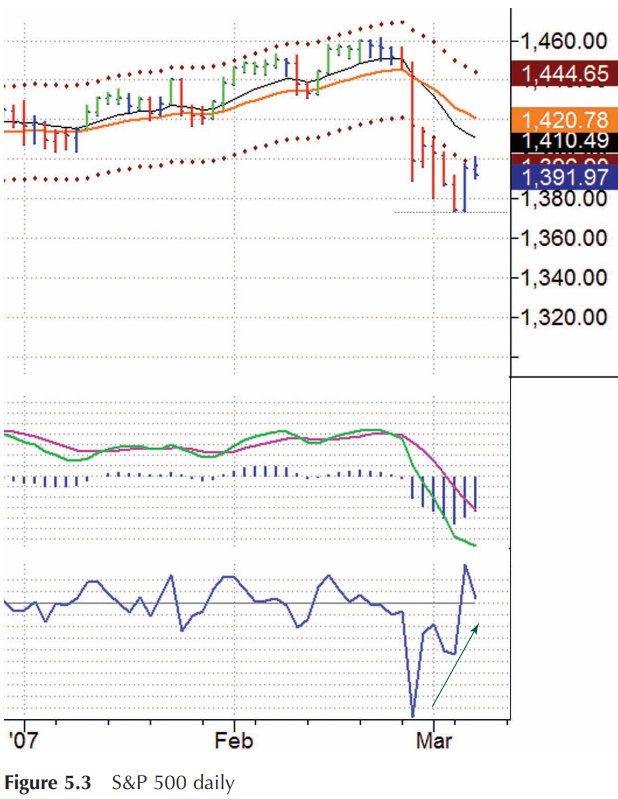Click the 1,360.00 axis label
This screenshot has height=799, width=618.
[565, 237]
